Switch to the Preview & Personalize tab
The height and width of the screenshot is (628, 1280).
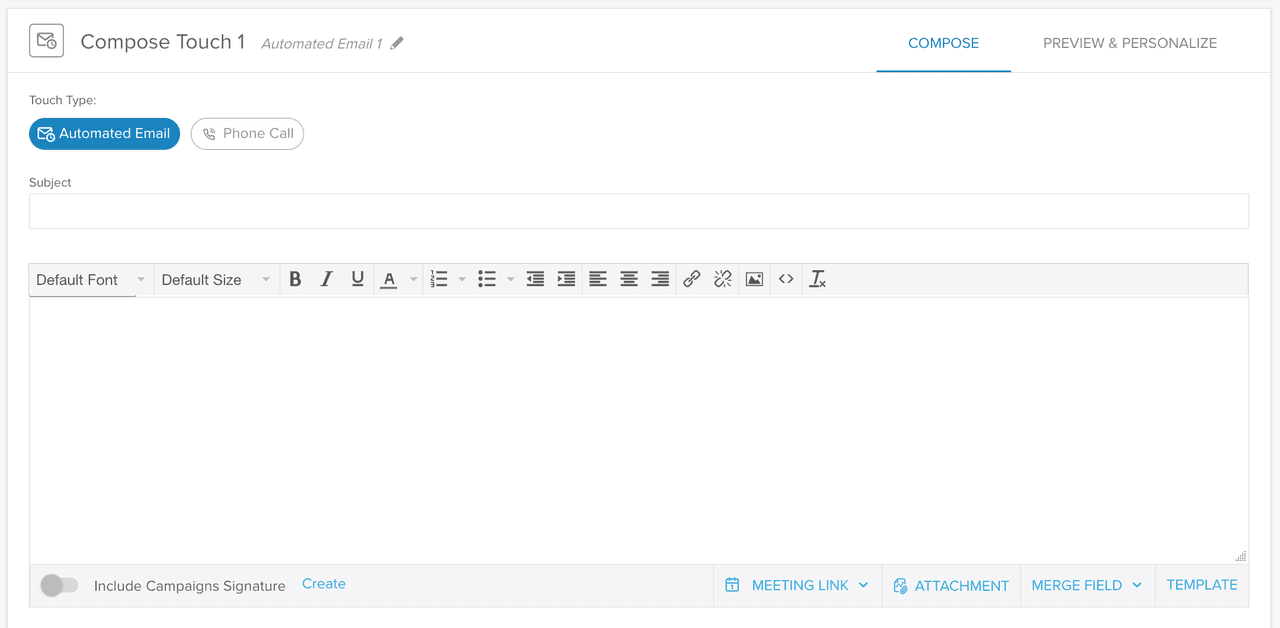[x=1129, y=43]
